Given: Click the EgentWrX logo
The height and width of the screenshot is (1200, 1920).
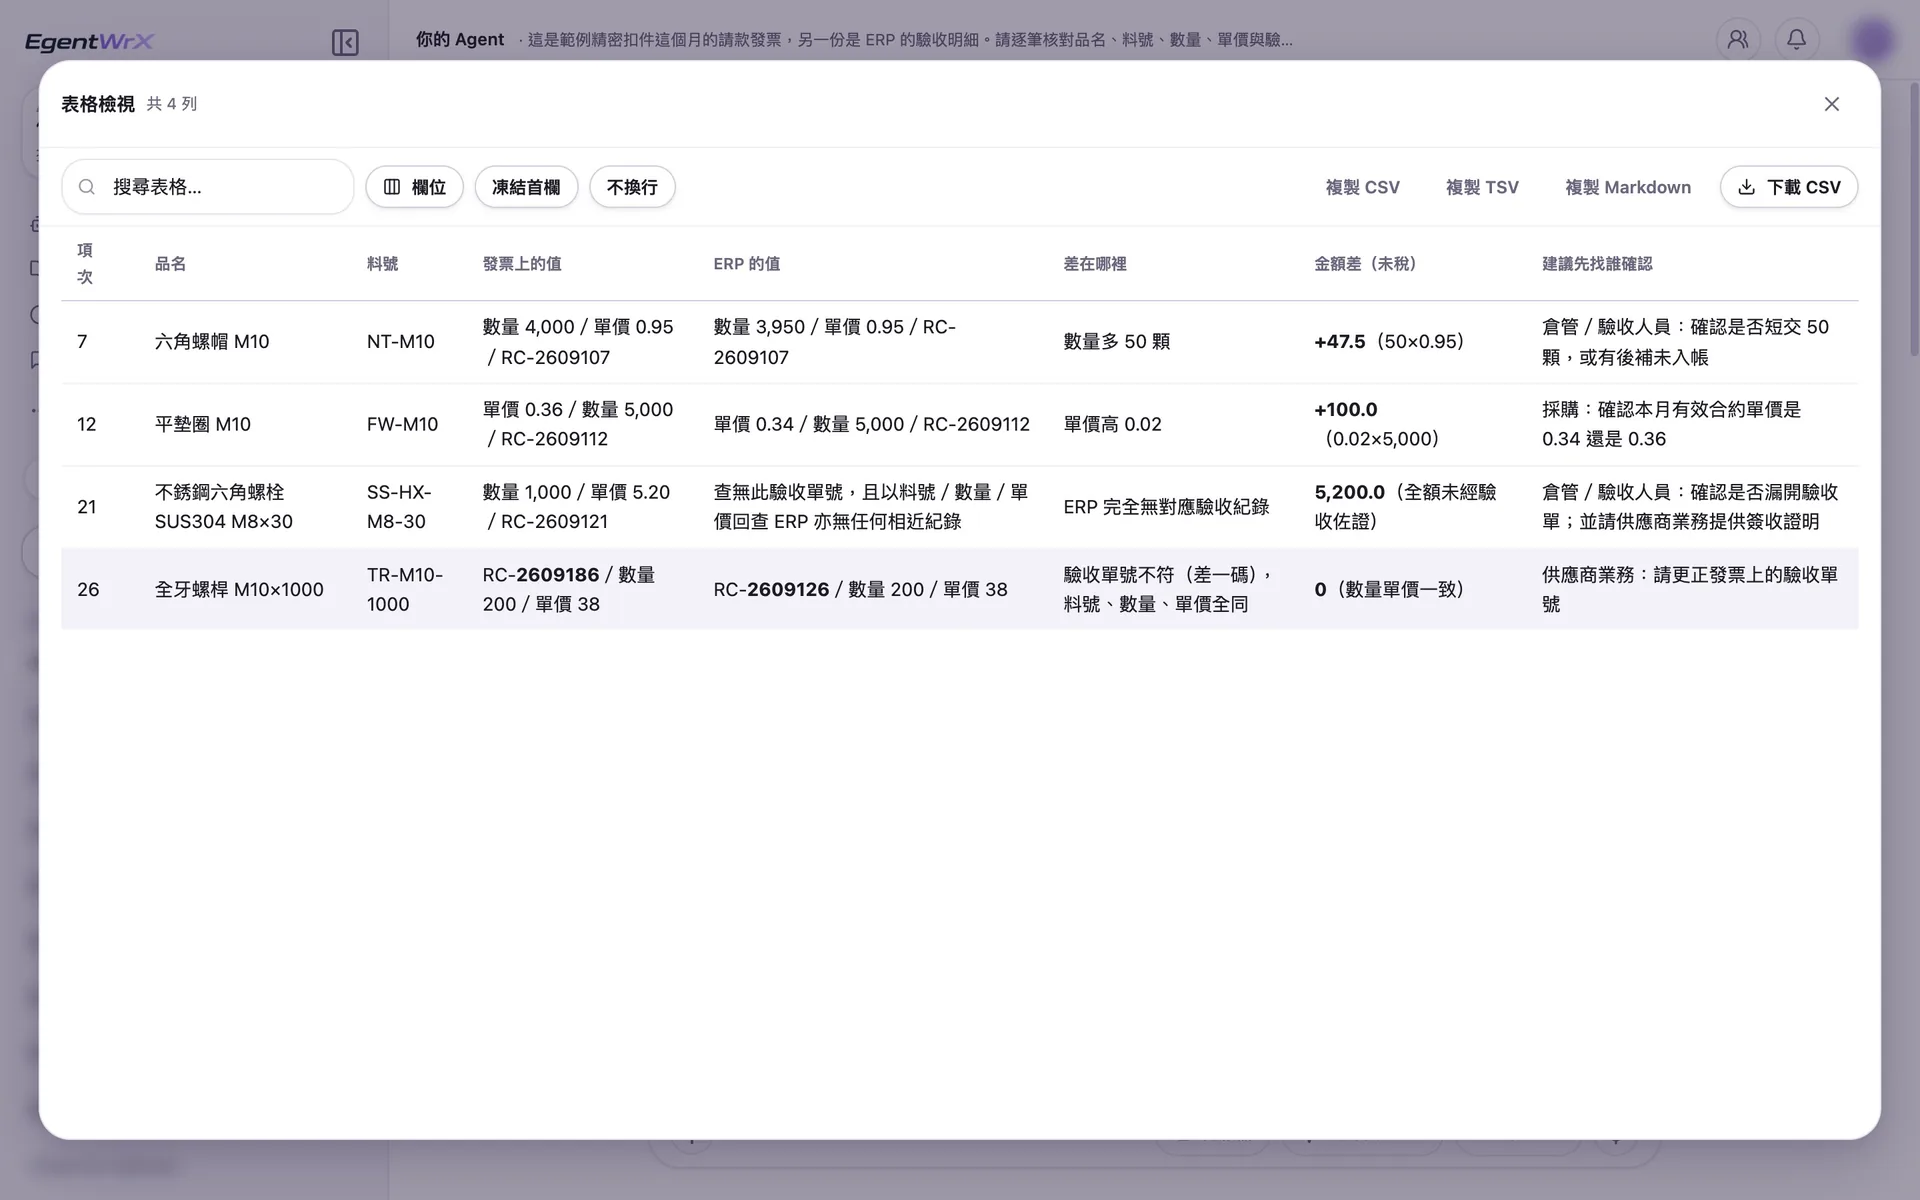Looking at the screenshot, I should [89, 41].
